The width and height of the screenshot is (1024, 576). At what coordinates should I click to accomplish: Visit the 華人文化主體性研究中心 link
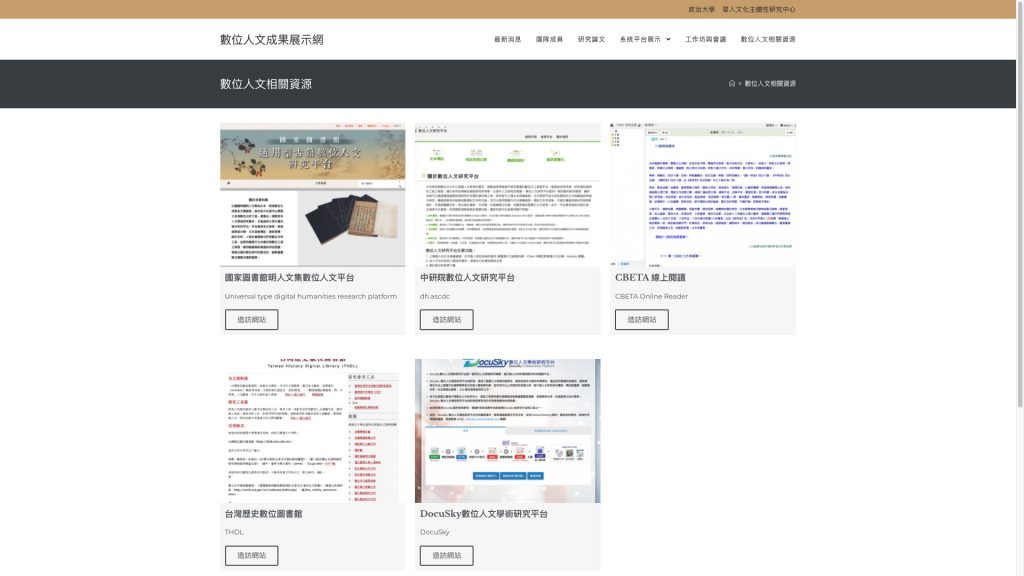[x=759, y=9]
